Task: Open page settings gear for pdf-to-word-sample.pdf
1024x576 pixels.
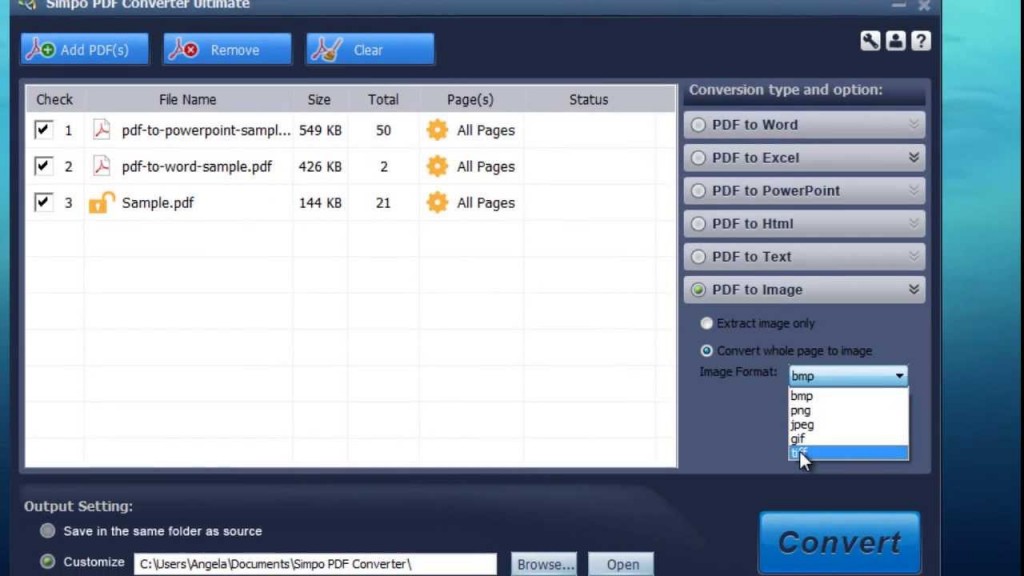Action: (437, 167)
